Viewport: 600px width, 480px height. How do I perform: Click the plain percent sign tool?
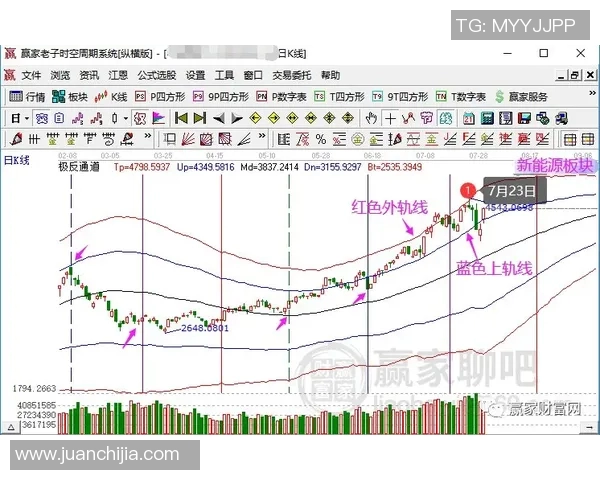coord(321,139)
